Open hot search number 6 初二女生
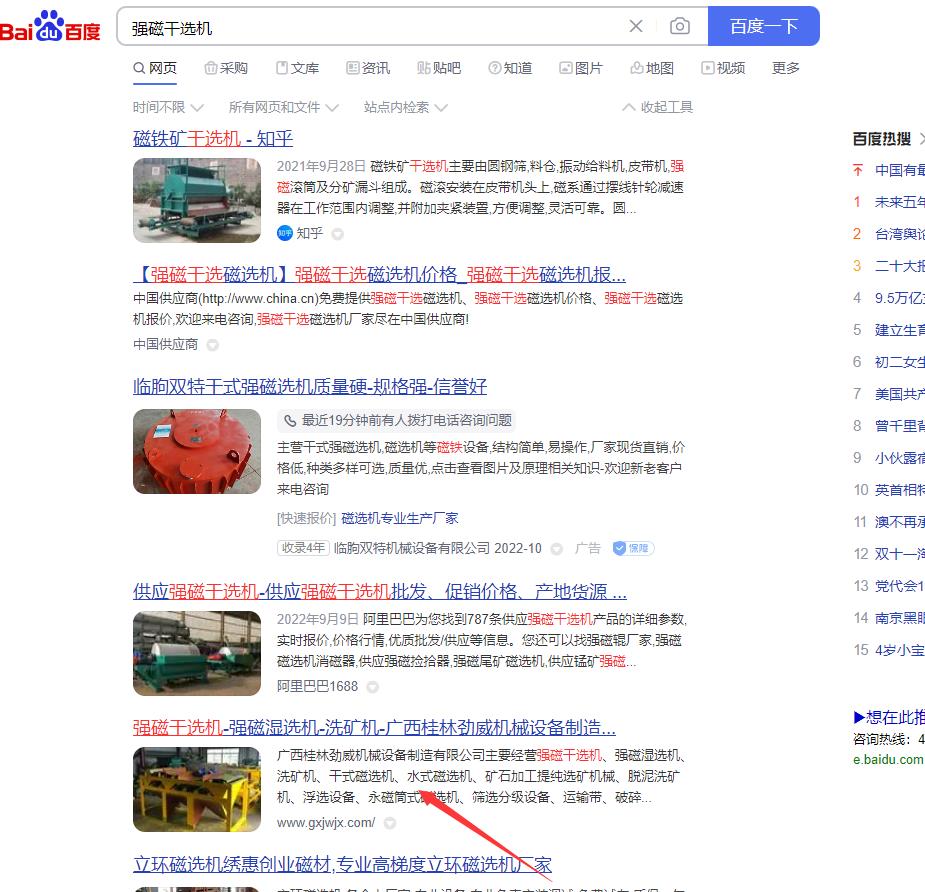The height and width of the screenshot is (892, 925). (x=899, y=362)
